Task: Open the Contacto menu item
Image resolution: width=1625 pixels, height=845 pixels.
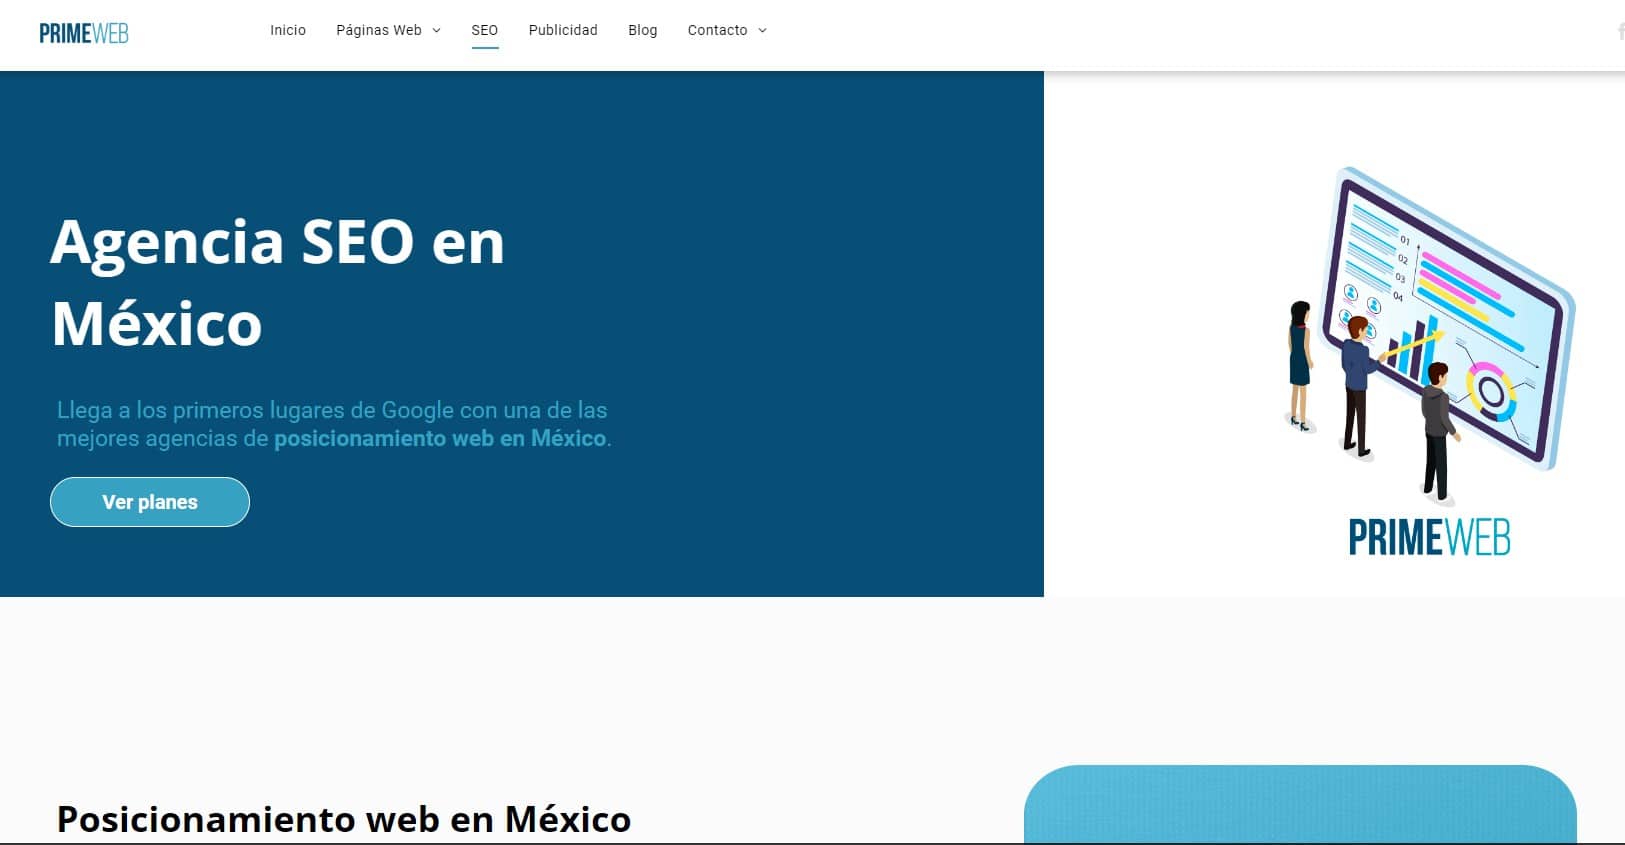Action: [x=717, y=30]
